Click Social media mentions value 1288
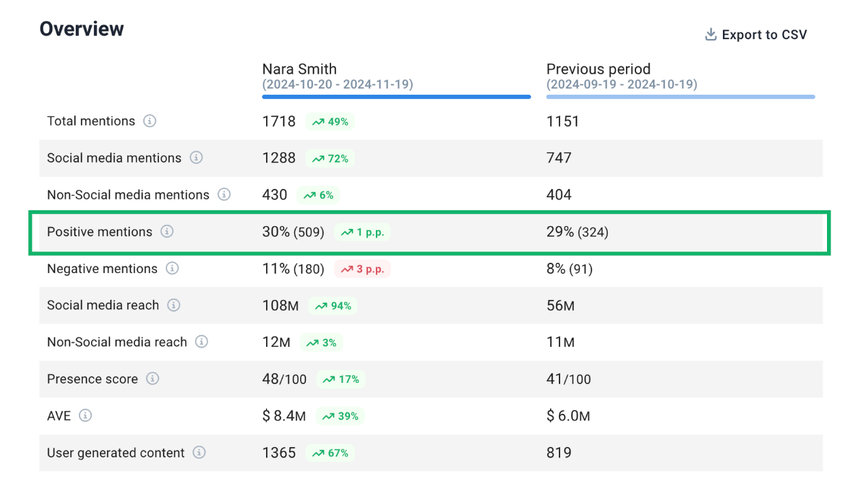This screenshot has width=853, height=500. pos(279,158)
